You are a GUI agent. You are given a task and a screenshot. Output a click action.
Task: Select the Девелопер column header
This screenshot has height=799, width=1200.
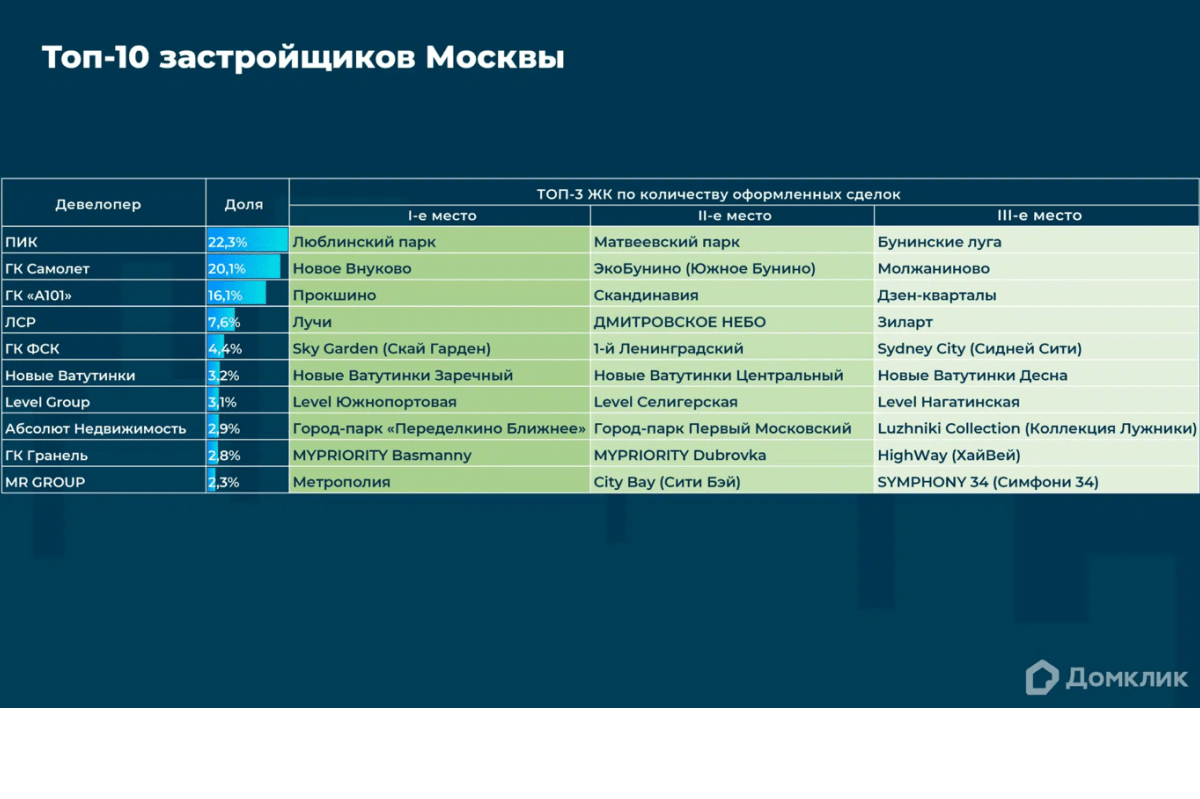(x=98, y=204)
